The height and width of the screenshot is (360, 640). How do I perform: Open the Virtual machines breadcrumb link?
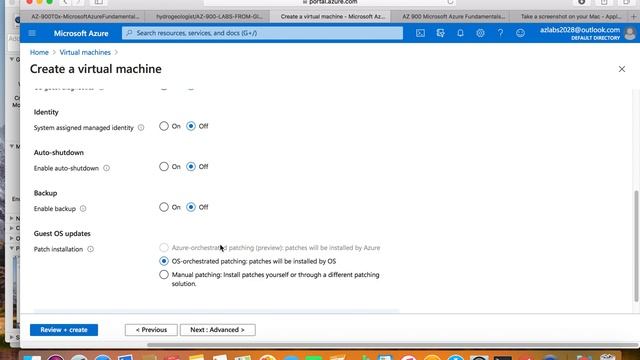(85, 52)
